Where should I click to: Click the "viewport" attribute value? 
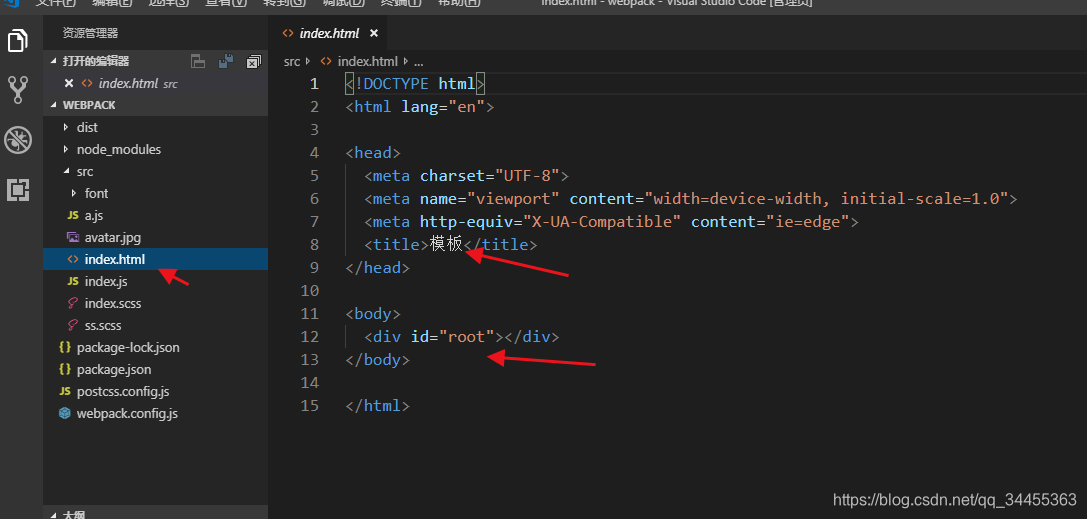pos(513,199)
